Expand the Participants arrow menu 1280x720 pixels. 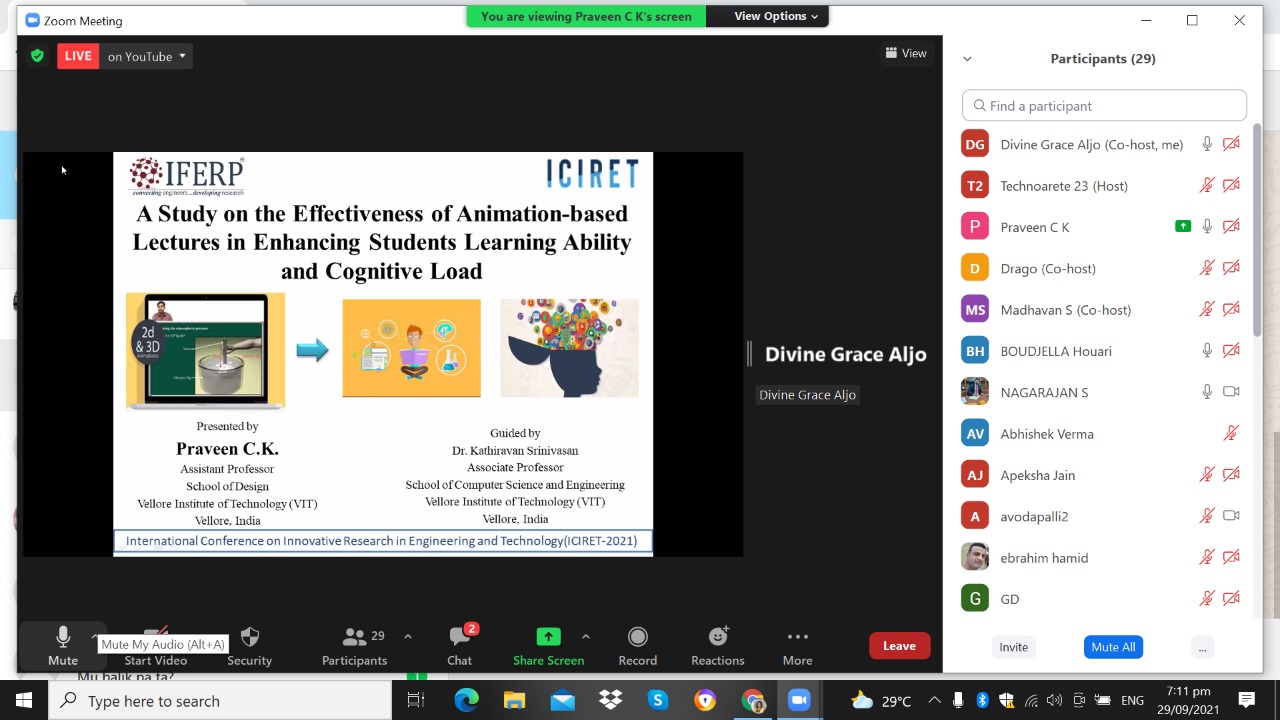coord(408,636)
